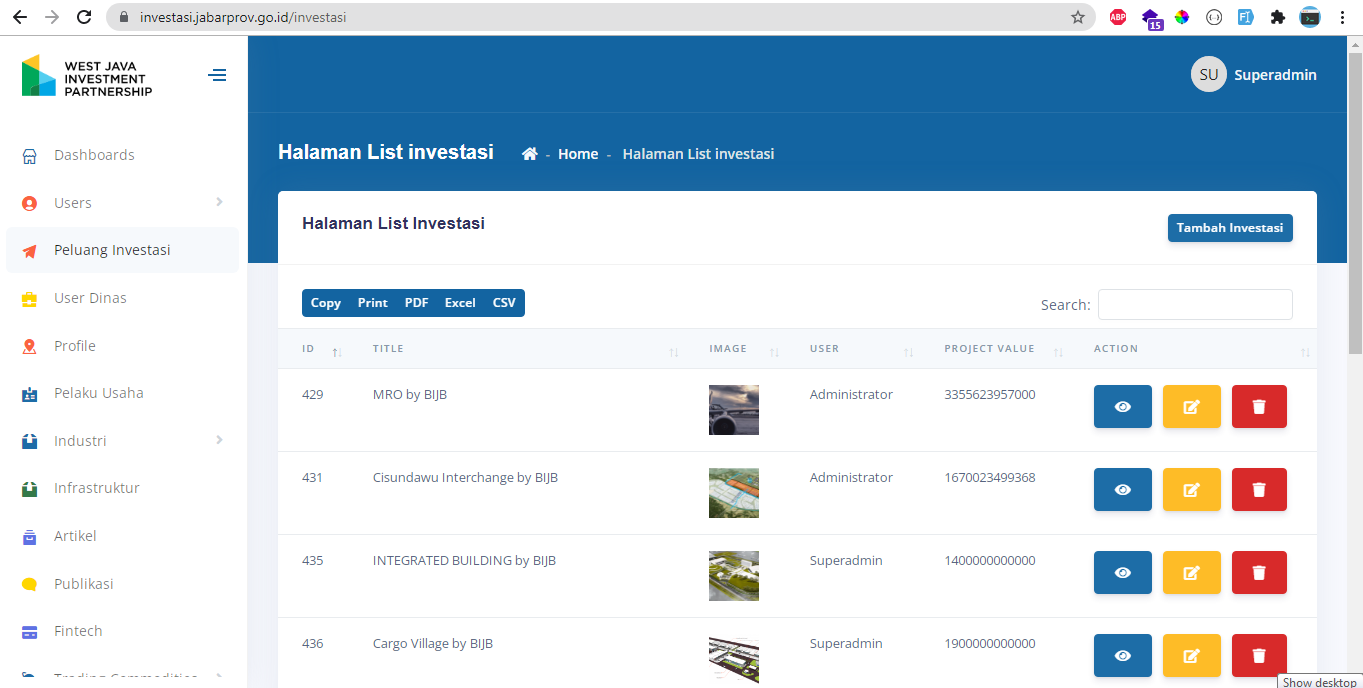Viewport: 1363px width, 688px height.
Task: Delete the INTEGRATED BUILDING by BIJB entry
Action: coord(1258,573)
